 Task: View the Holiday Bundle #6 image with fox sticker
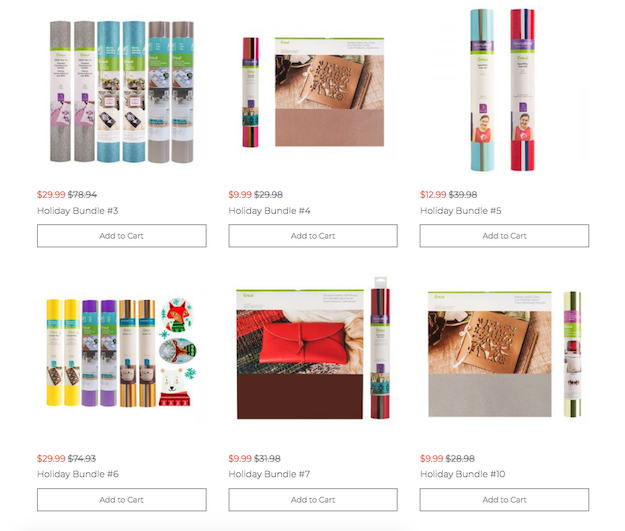(122, 353)
